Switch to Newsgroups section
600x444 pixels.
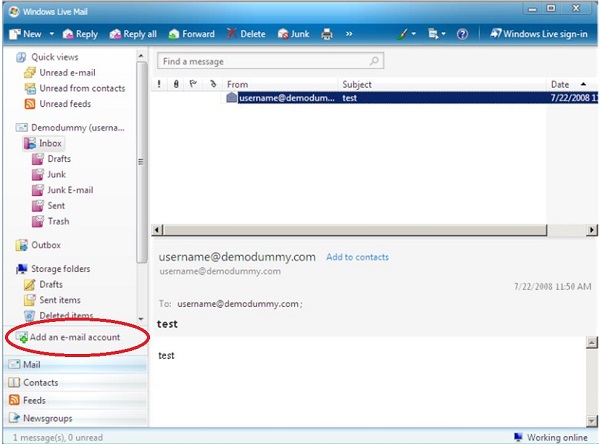point(75,418)
